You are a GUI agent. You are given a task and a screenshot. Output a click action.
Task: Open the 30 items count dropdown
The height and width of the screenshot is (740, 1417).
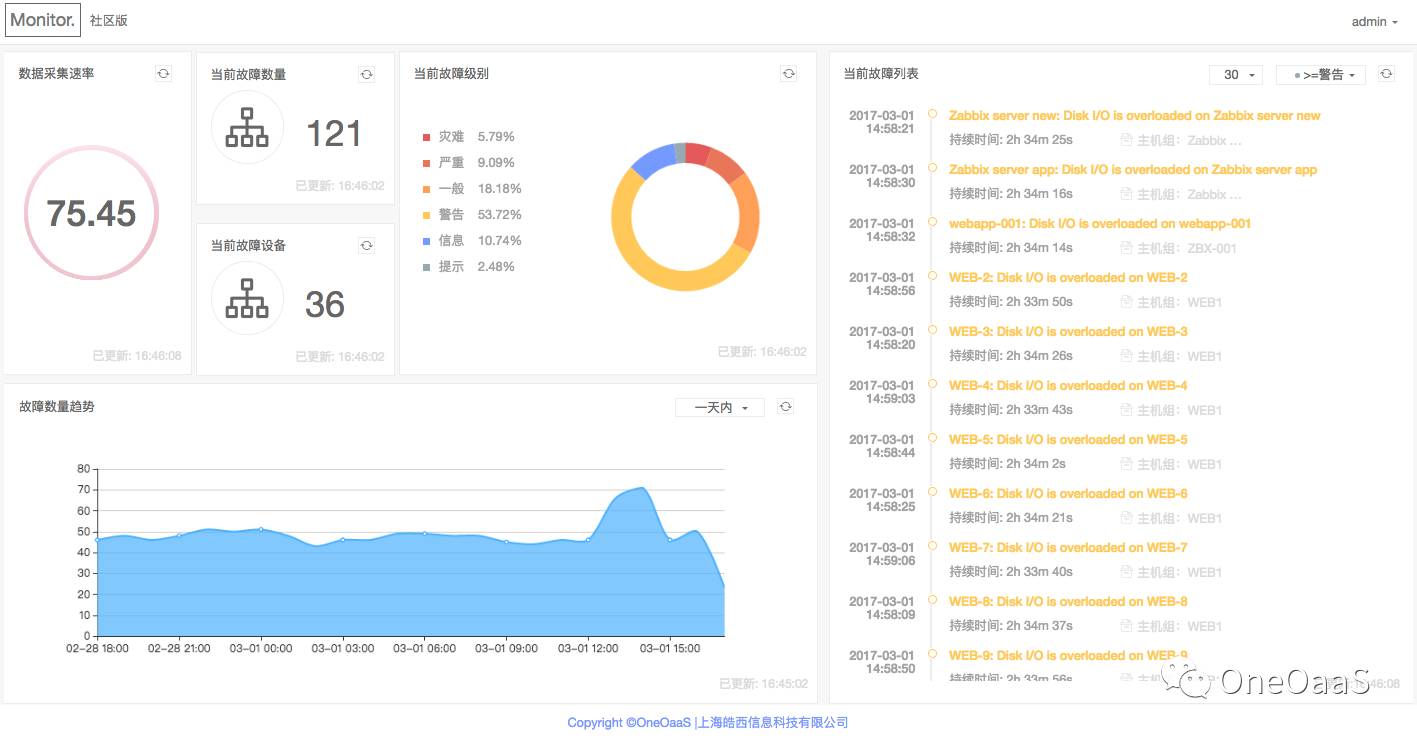[x=1237, y=75]
